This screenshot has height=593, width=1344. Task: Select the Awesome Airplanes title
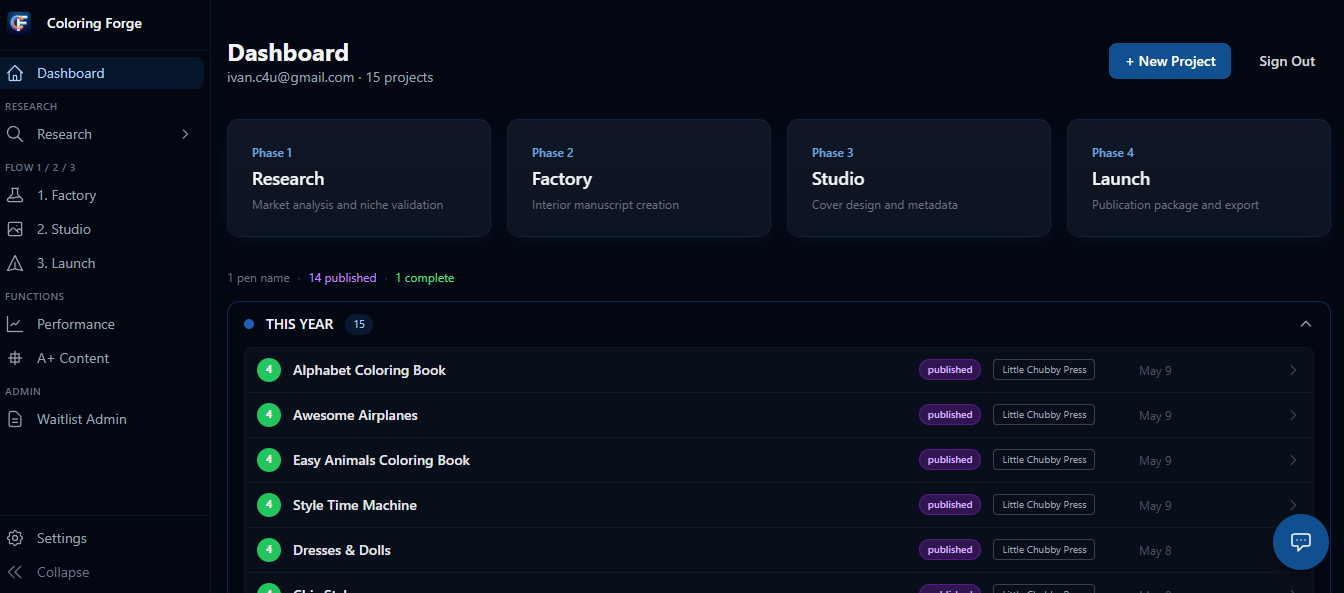[355, 415]
